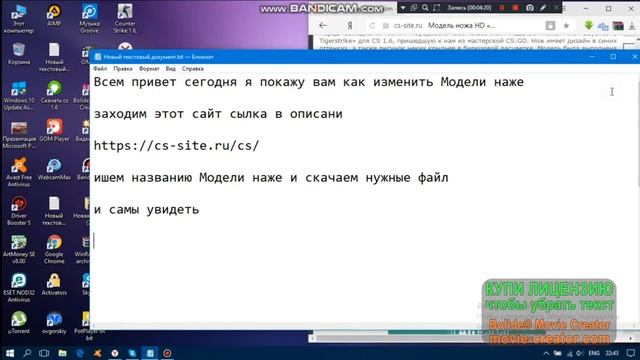Open the browser downloads arrow icon
Viewport: 640px width, 360px height.
pos(632,25)
